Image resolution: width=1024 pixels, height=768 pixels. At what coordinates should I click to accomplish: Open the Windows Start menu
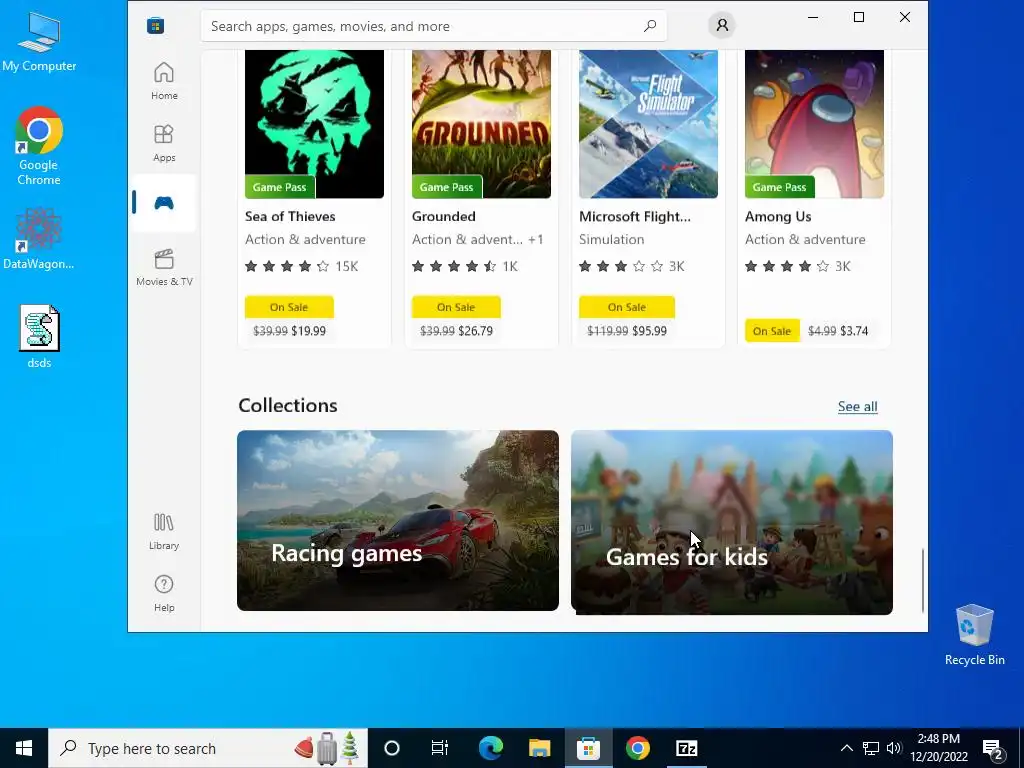pyautogui.click(x=24, y=748)
